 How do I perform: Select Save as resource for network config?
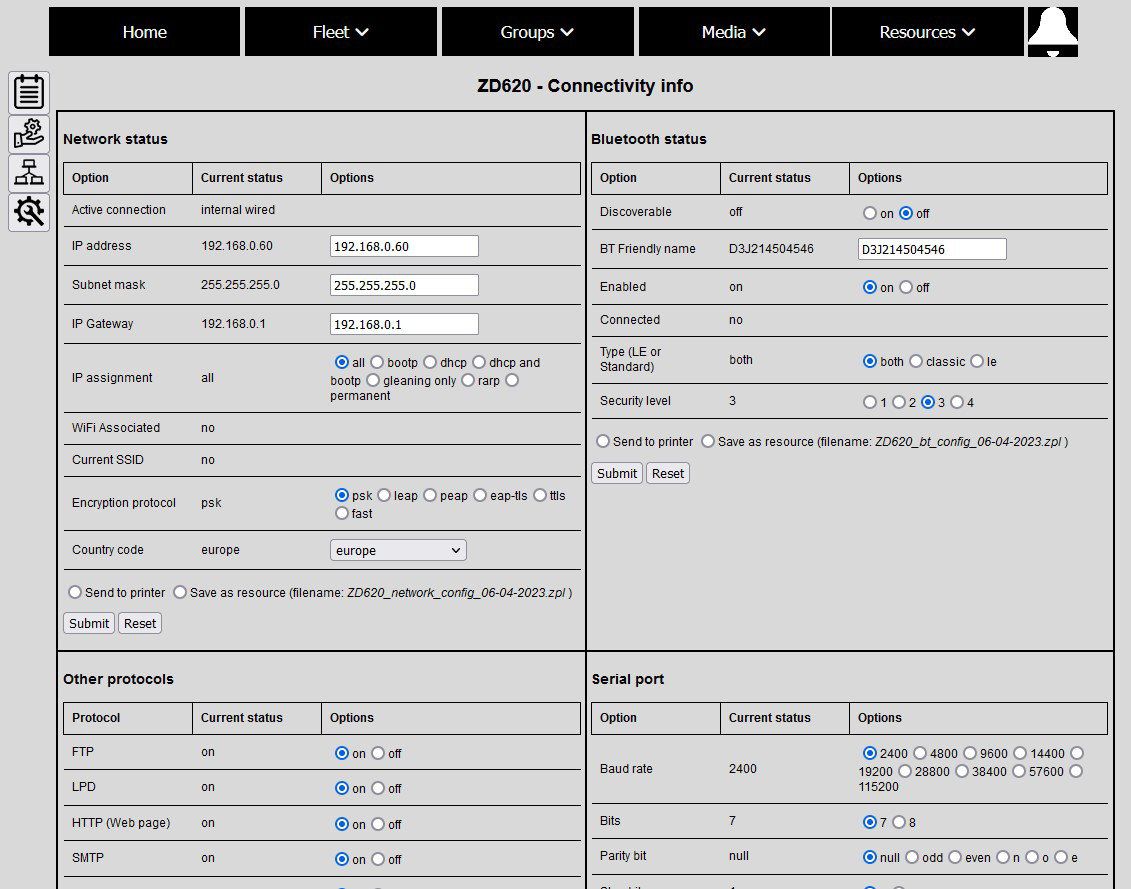pos(180,592)
